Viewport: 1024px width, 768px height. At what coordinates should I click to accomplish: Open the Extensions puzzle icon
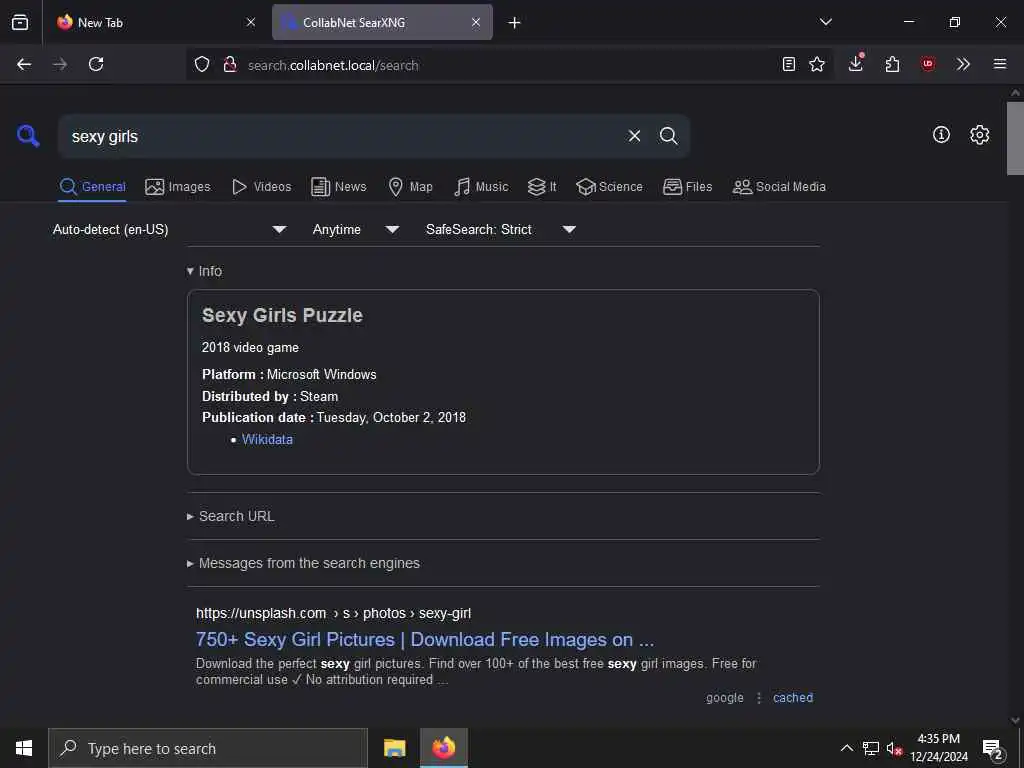pyautogui.click(x=892, y=64)
